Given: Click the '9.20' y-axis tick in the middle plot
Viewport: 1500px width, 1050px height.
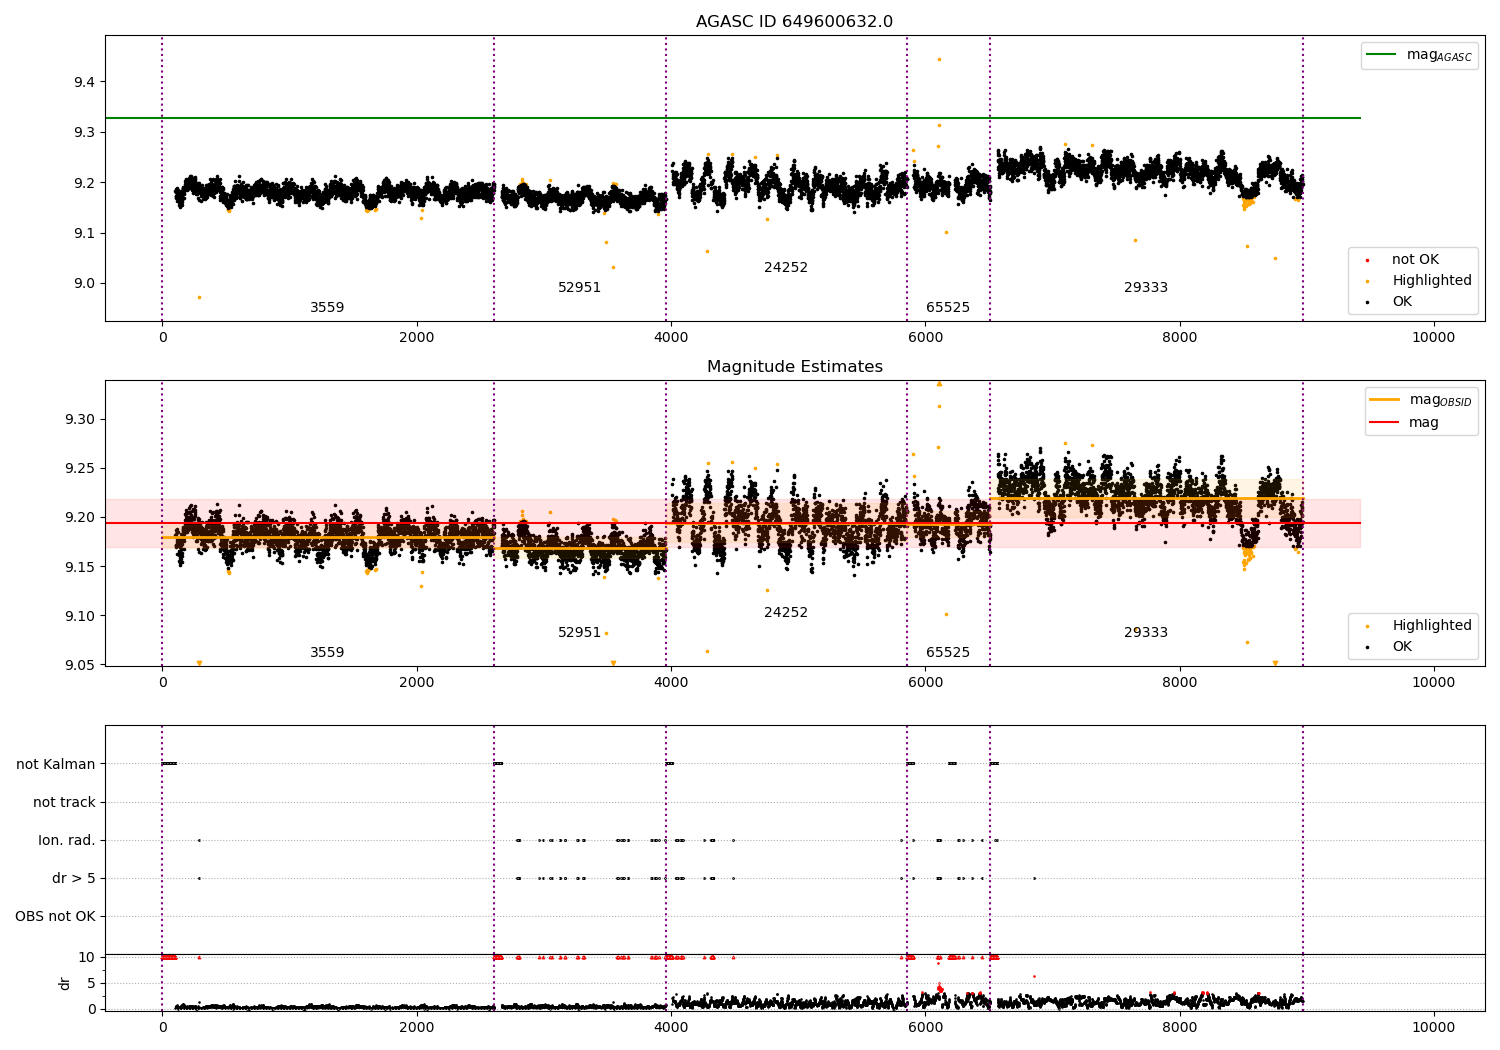Looking at the screenshot, I should (x=80, y=518).
